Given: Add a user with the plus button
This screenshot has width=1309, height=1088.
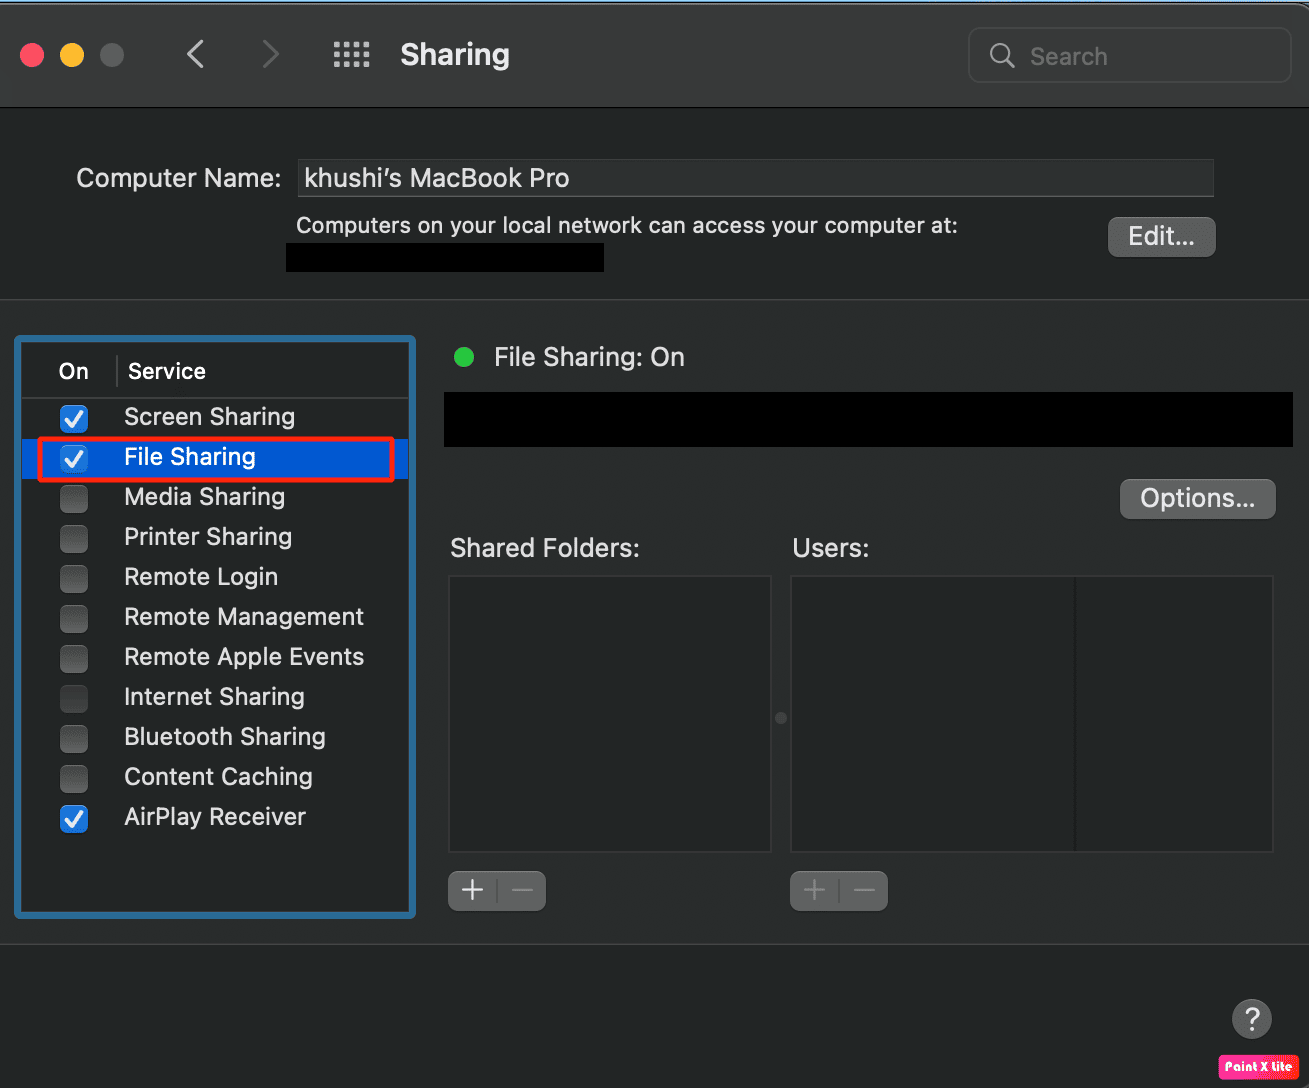Looking at the screenshot, I should tap(814, 890).
